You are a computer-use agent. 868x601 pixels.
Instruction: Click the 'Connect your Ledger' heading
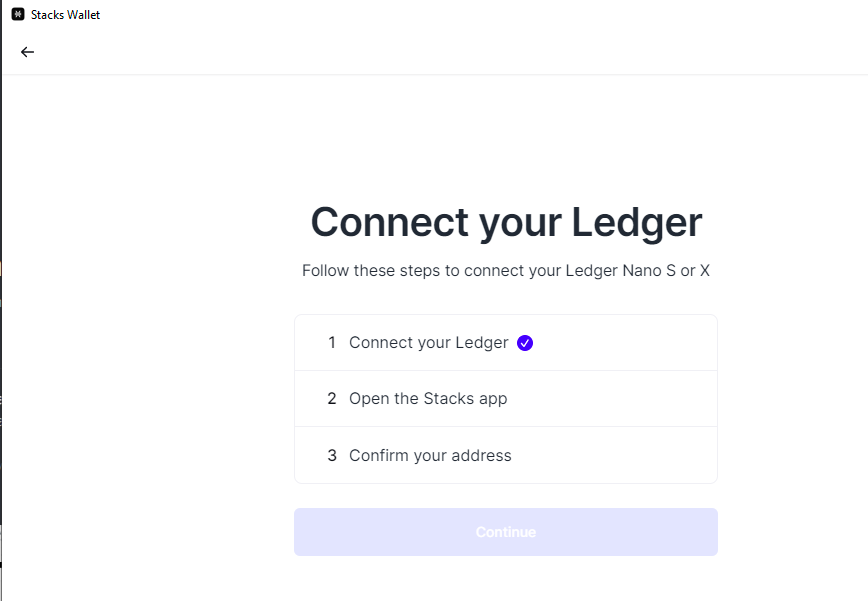[506, 222]
